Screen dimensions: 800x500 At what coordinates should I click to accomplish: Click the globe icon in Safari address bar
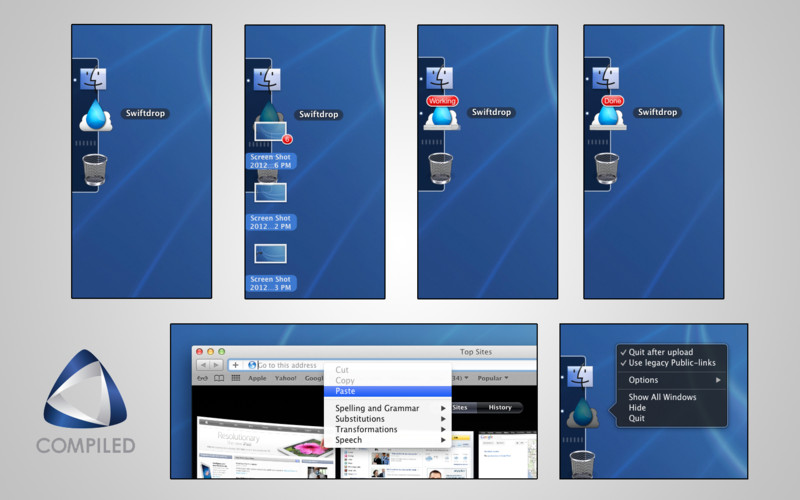pyautogui.click(x=252, y=365)
